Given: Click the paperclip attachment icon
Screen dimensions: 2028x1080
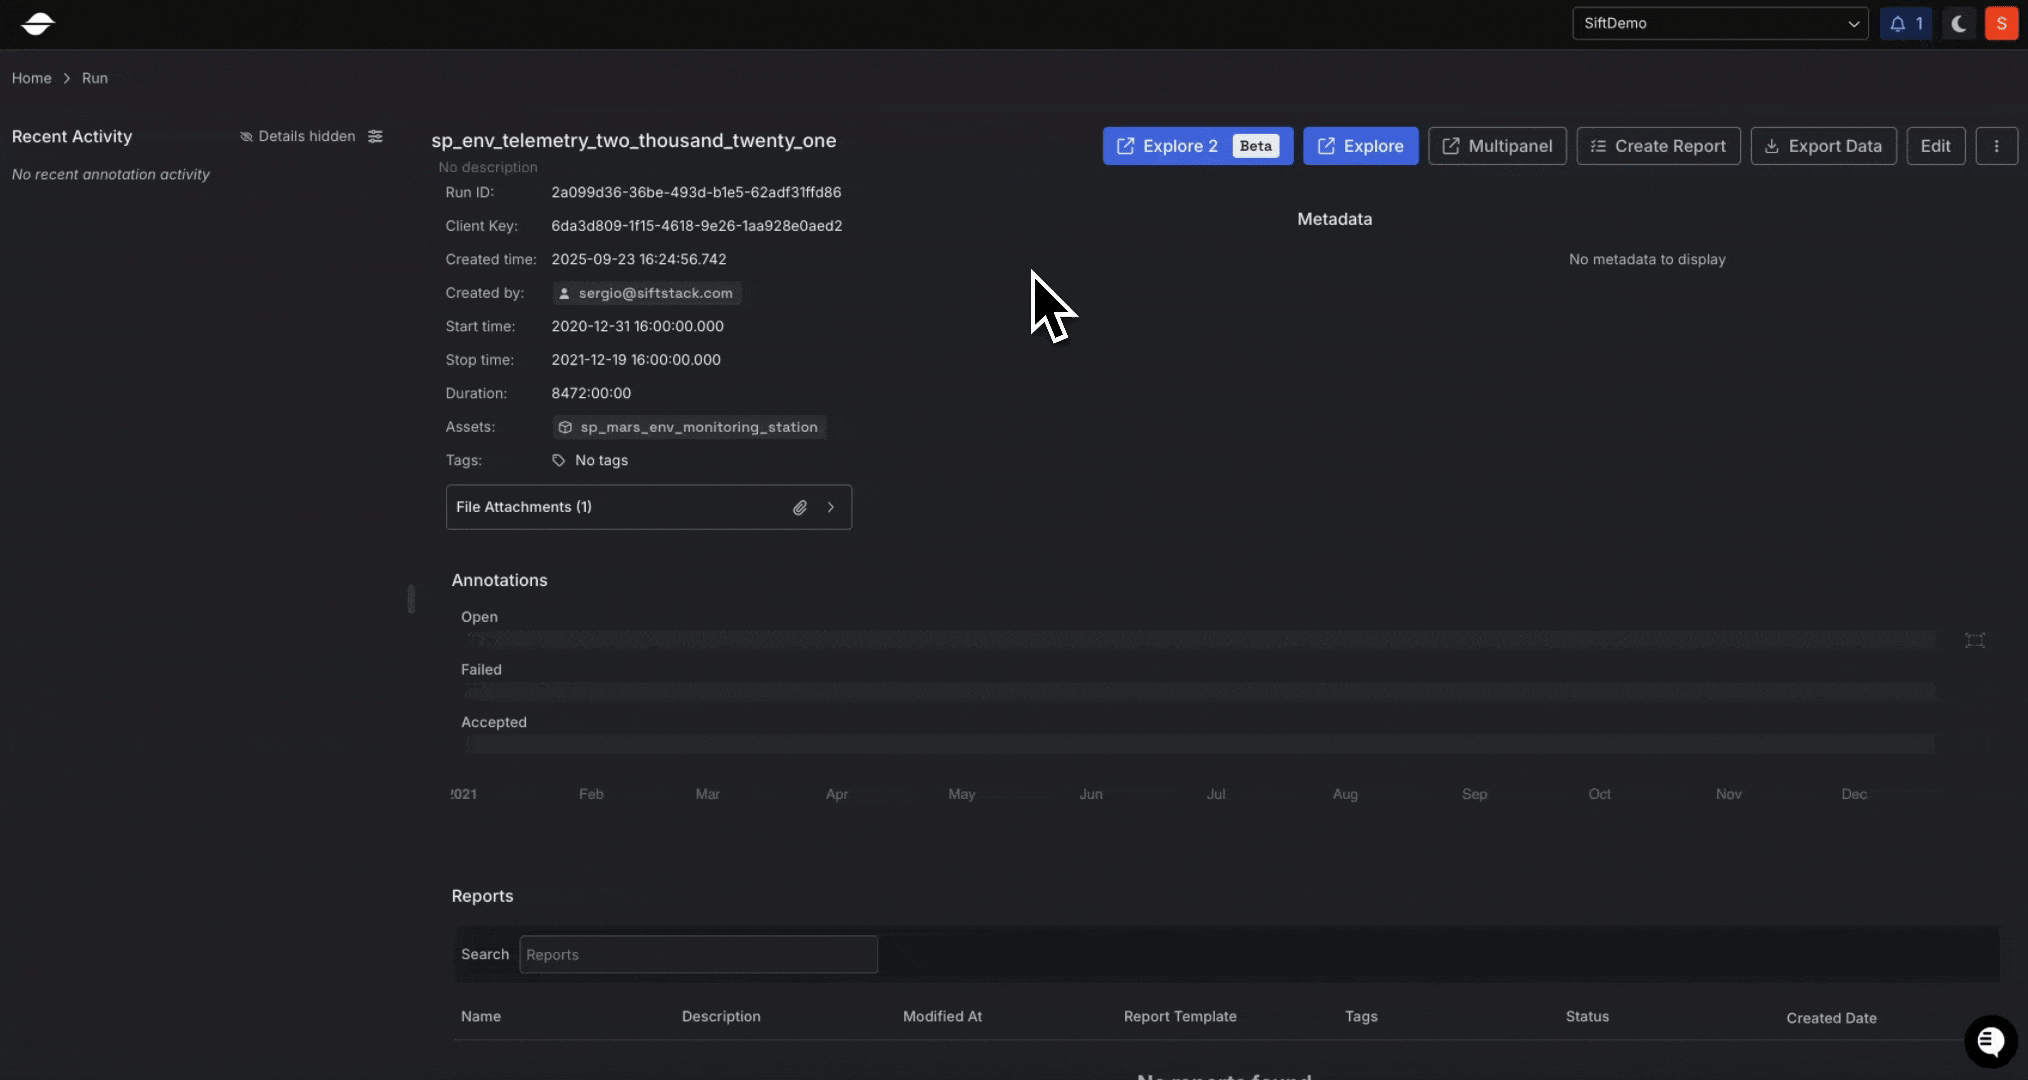Looking at the screenshot, I should click(x=799, y=507).
